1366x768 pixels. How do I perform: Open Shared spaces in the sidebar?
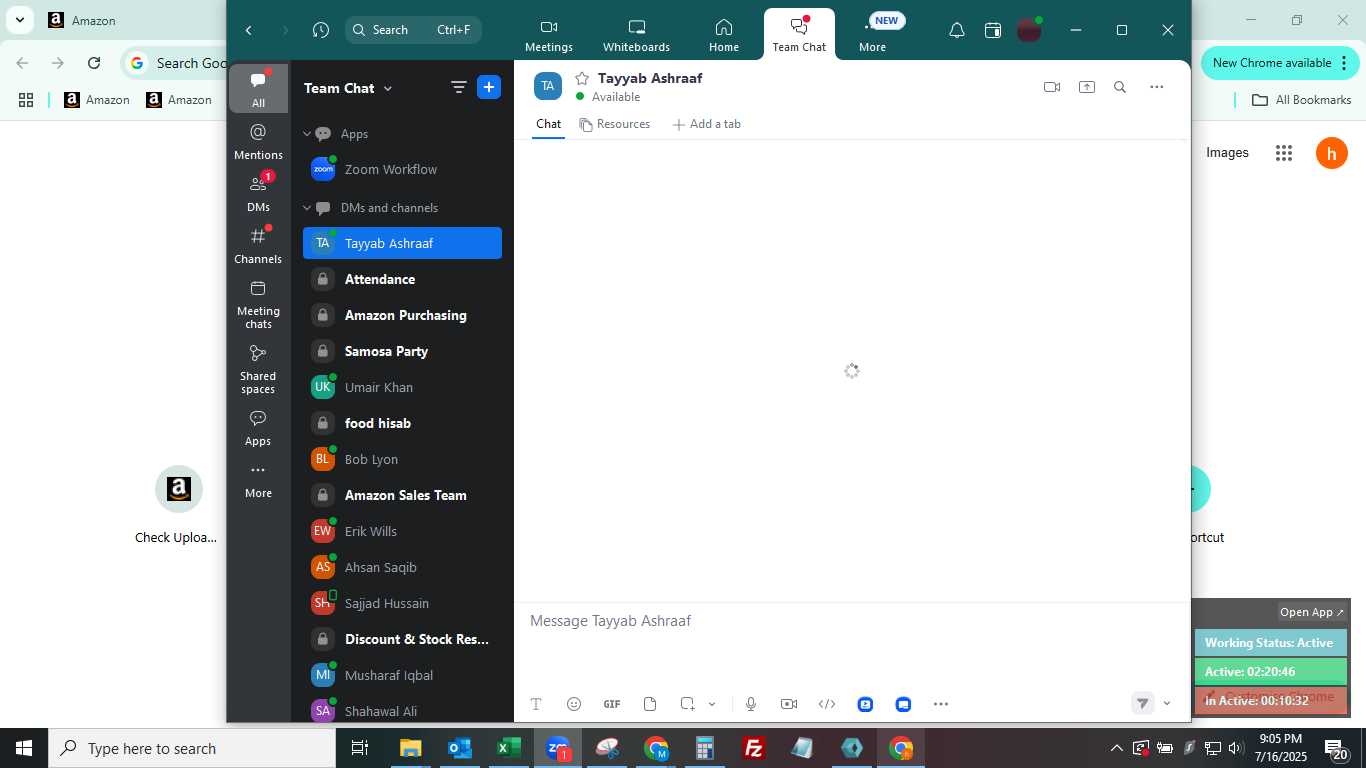point(258,369)
